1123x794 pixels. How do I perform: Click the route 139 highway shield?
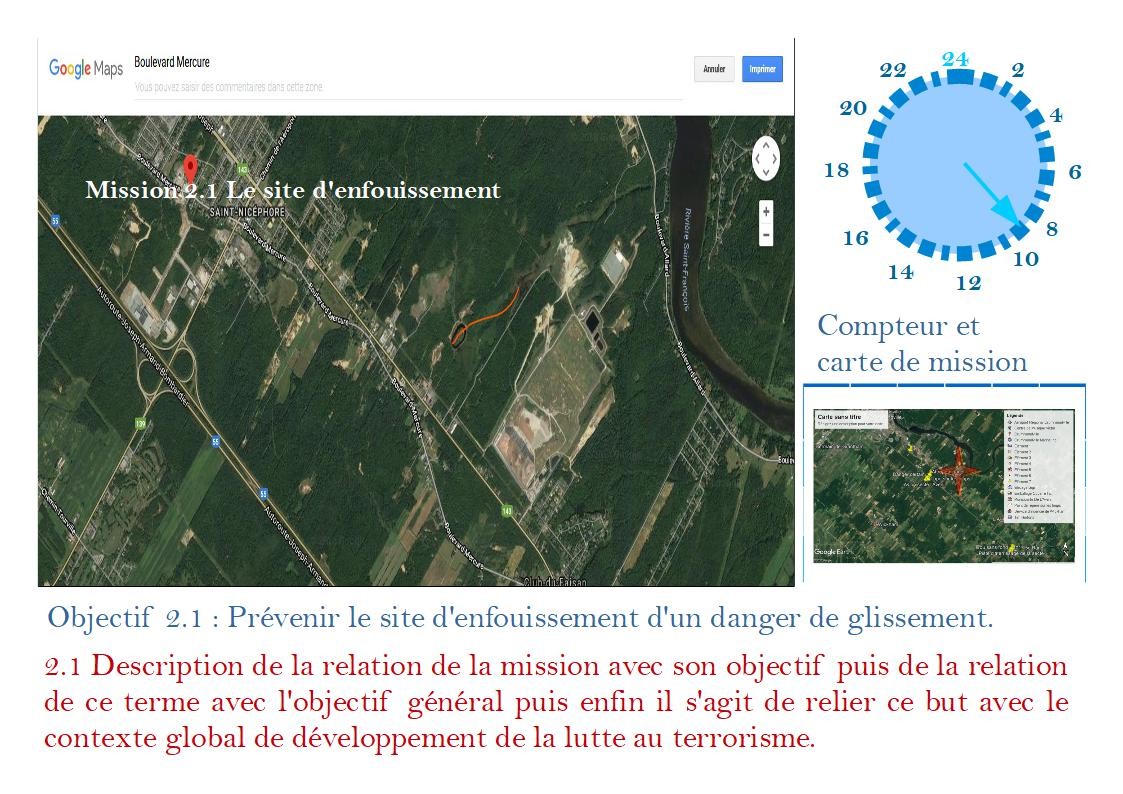140,425
